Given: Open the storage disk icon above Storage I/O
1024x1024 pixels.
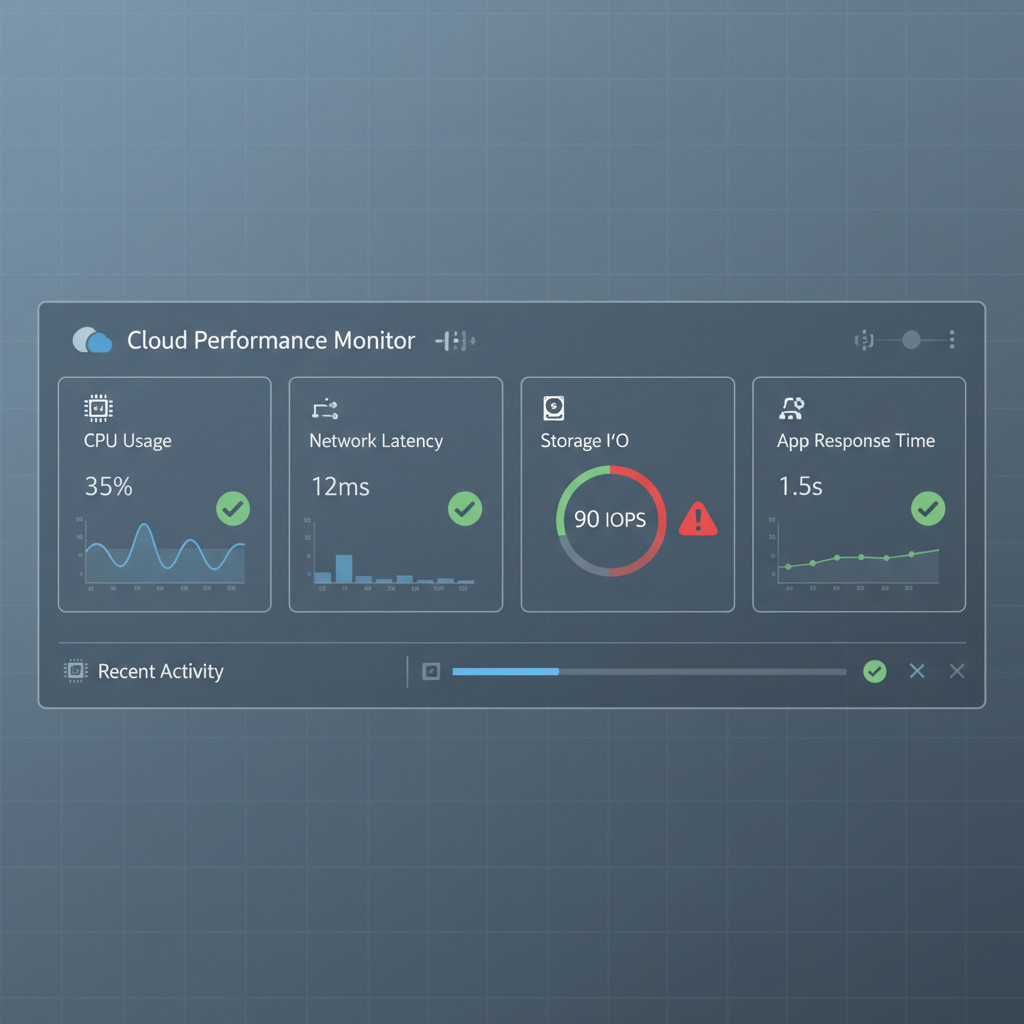Looking at the screenshot, I should tap(553, 407).
